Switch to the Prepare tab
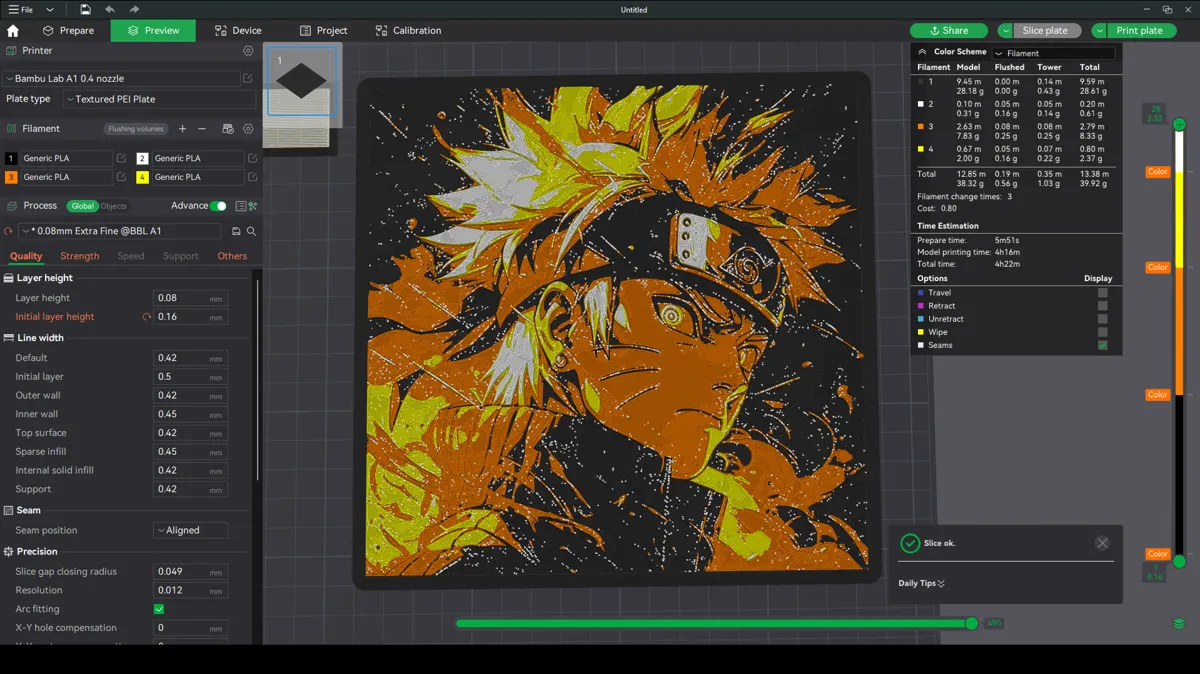This screenshot has width=1200, height=674. (x=68, y=31)
